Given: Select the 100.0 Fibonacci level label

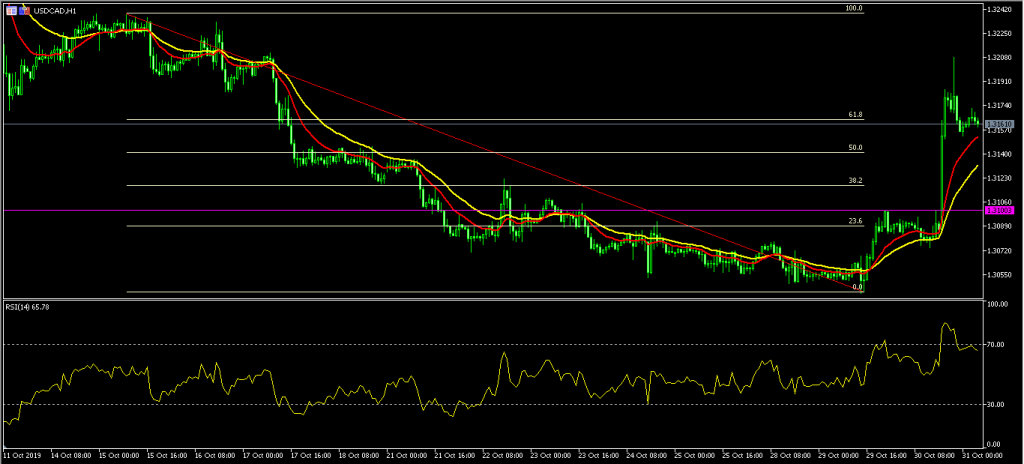Looking at the screenshot, I should click(x=853, y=8).
